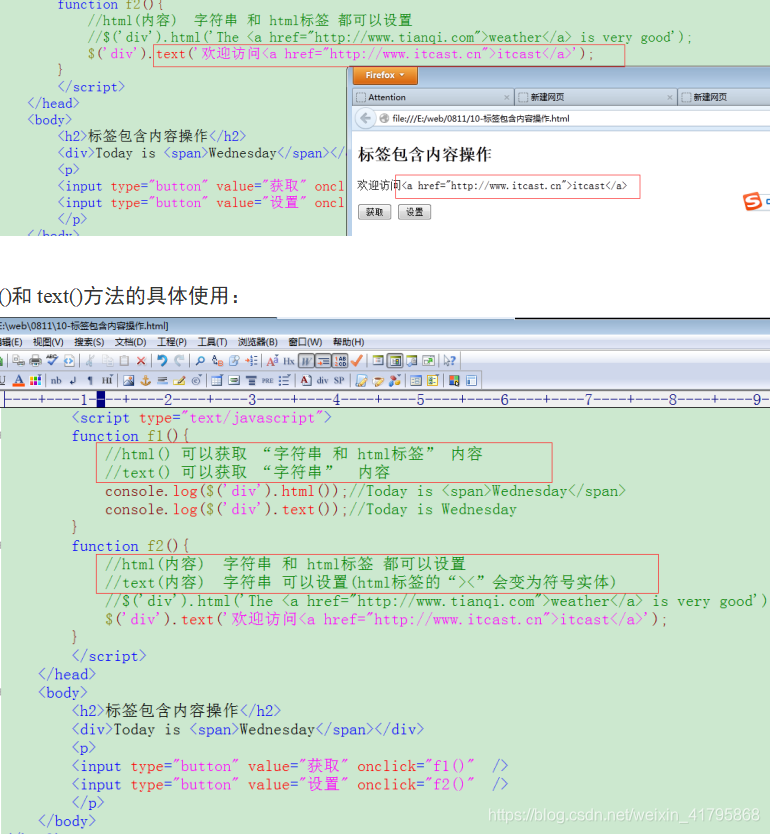The height and width of the screenshot is (834, 770).
Task: Click column 3 on the editor ruler
Action: (252, 399)
